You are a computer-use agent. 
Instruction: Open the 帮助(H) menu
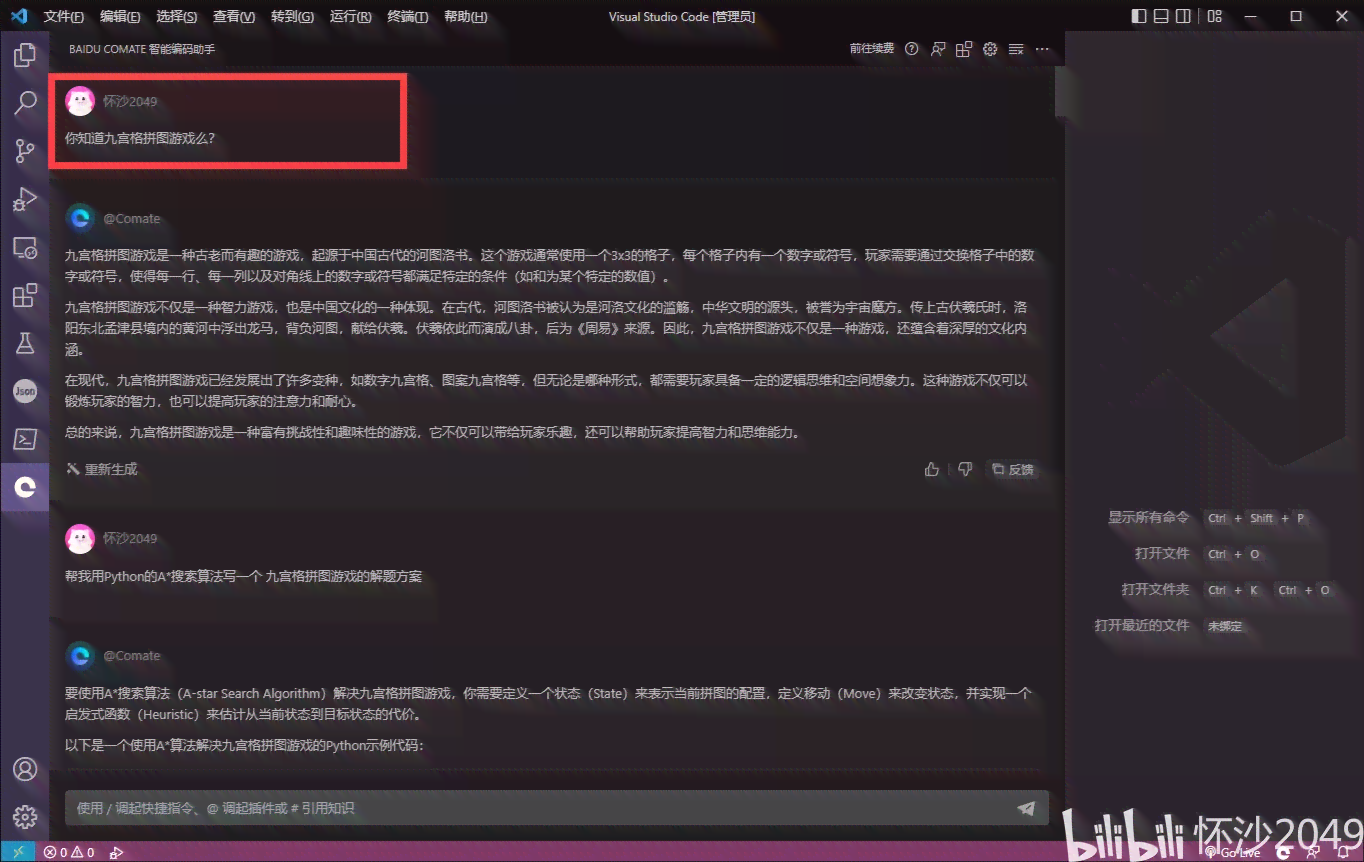coord(466,17)
